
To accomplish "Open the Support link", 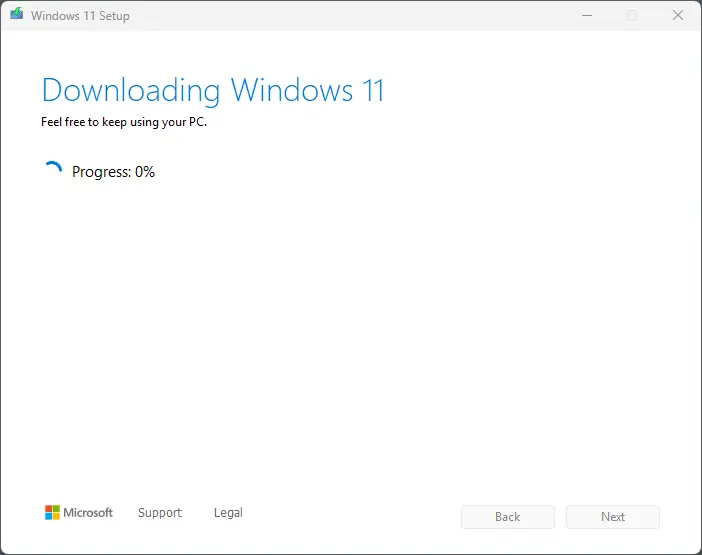I will [x=160, y=513].
